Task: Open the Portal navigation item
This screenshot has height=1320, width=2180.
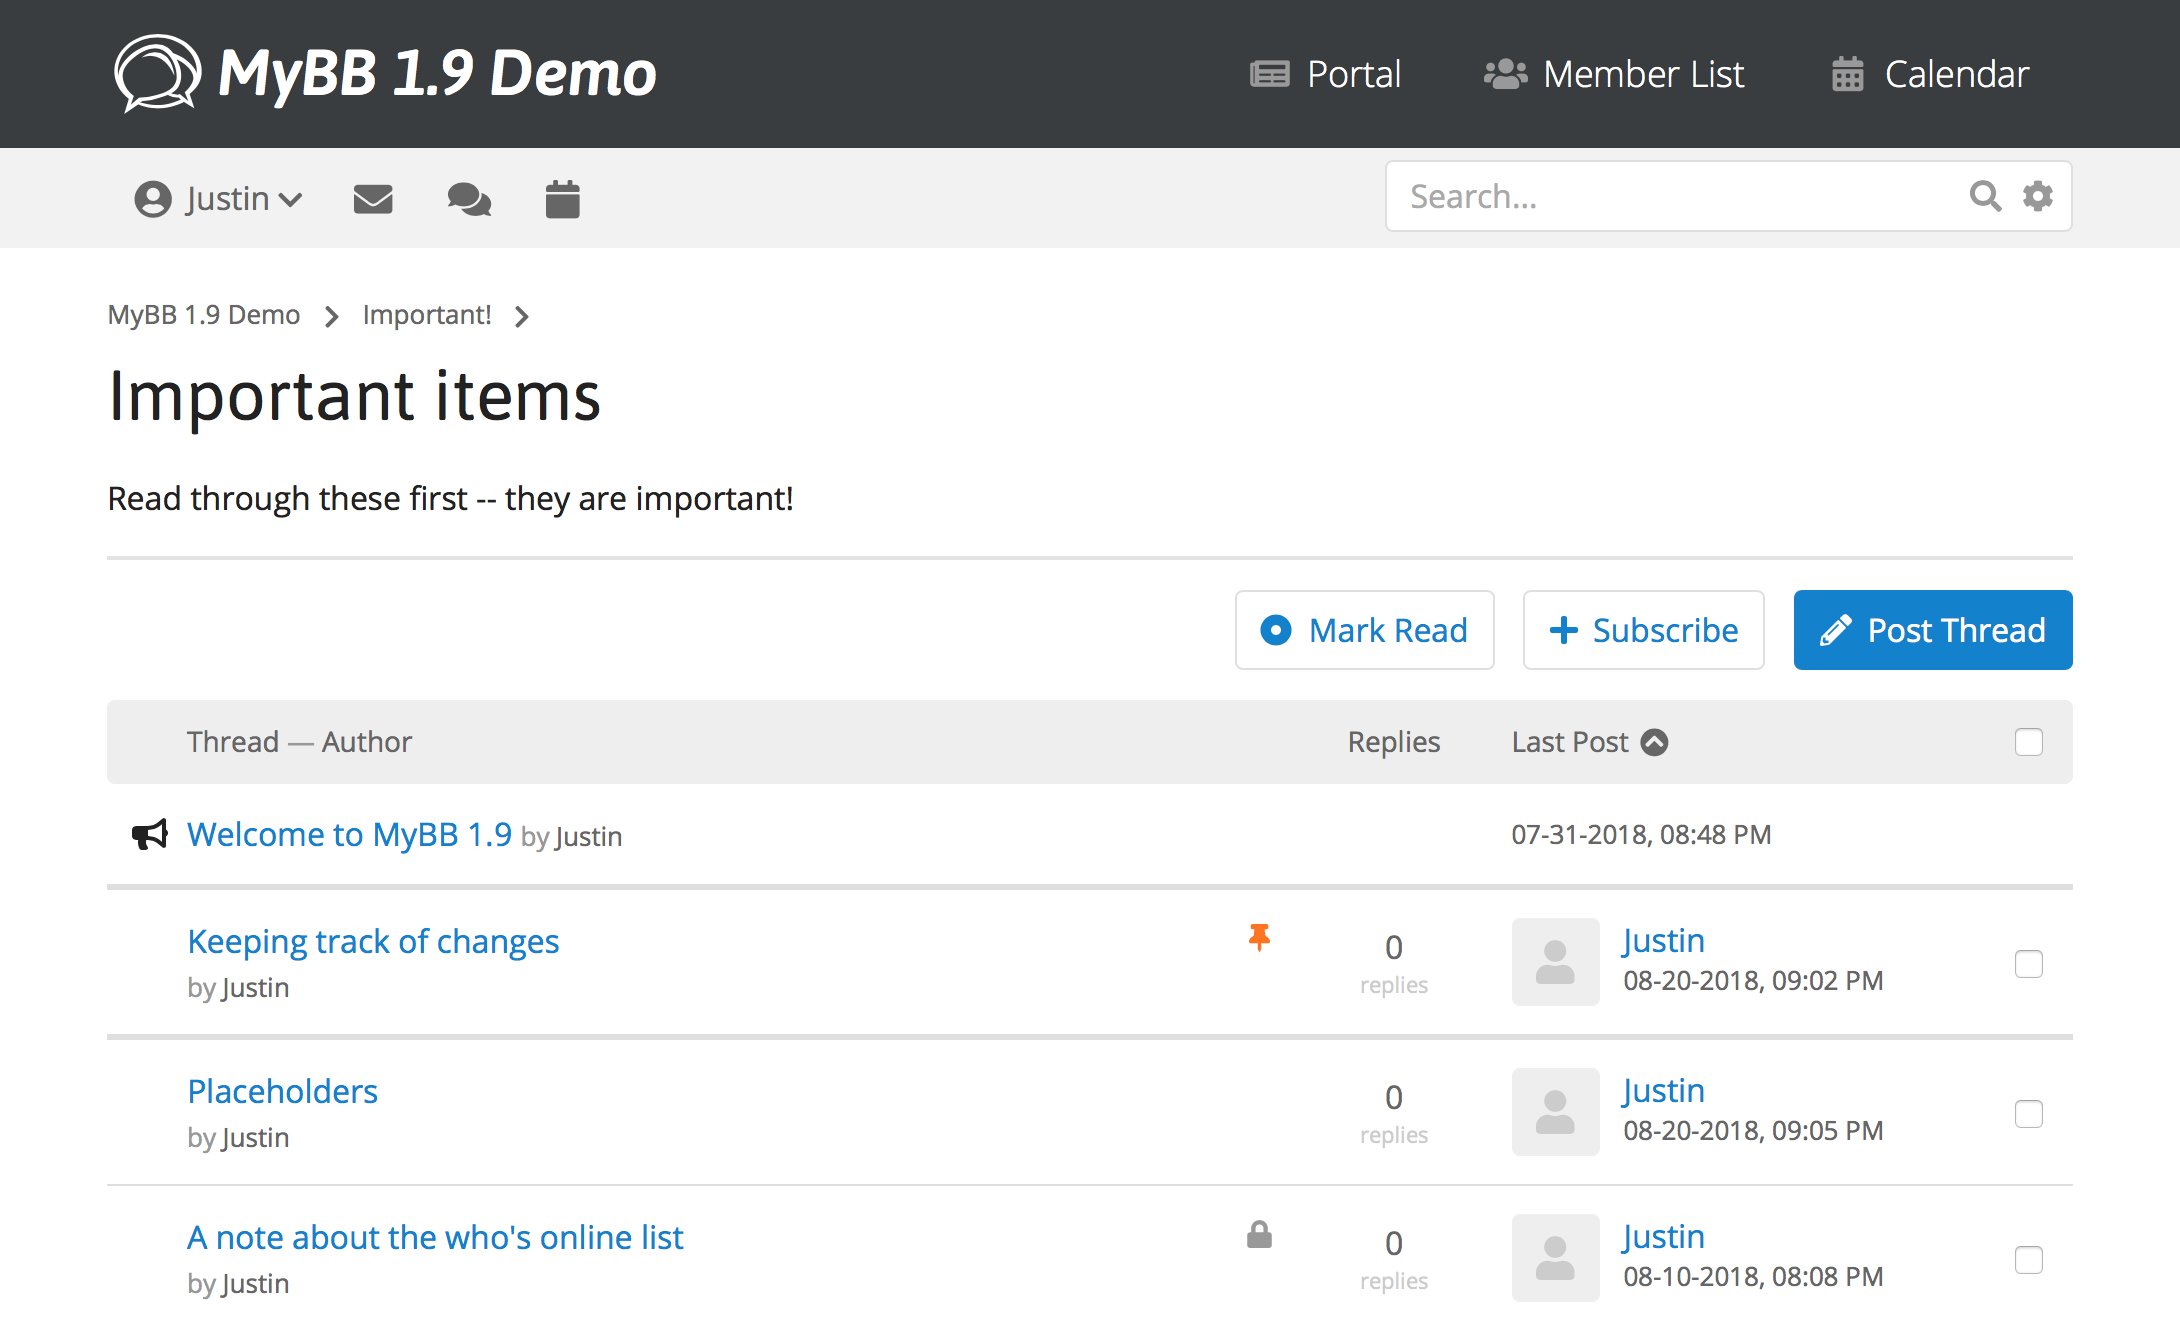Action: click(x=1325, y=74)
